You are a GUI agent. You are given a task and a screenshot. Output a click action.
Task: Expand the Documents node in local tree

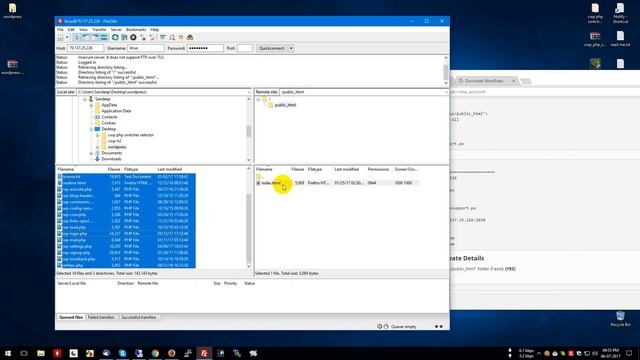coord(91,153)
